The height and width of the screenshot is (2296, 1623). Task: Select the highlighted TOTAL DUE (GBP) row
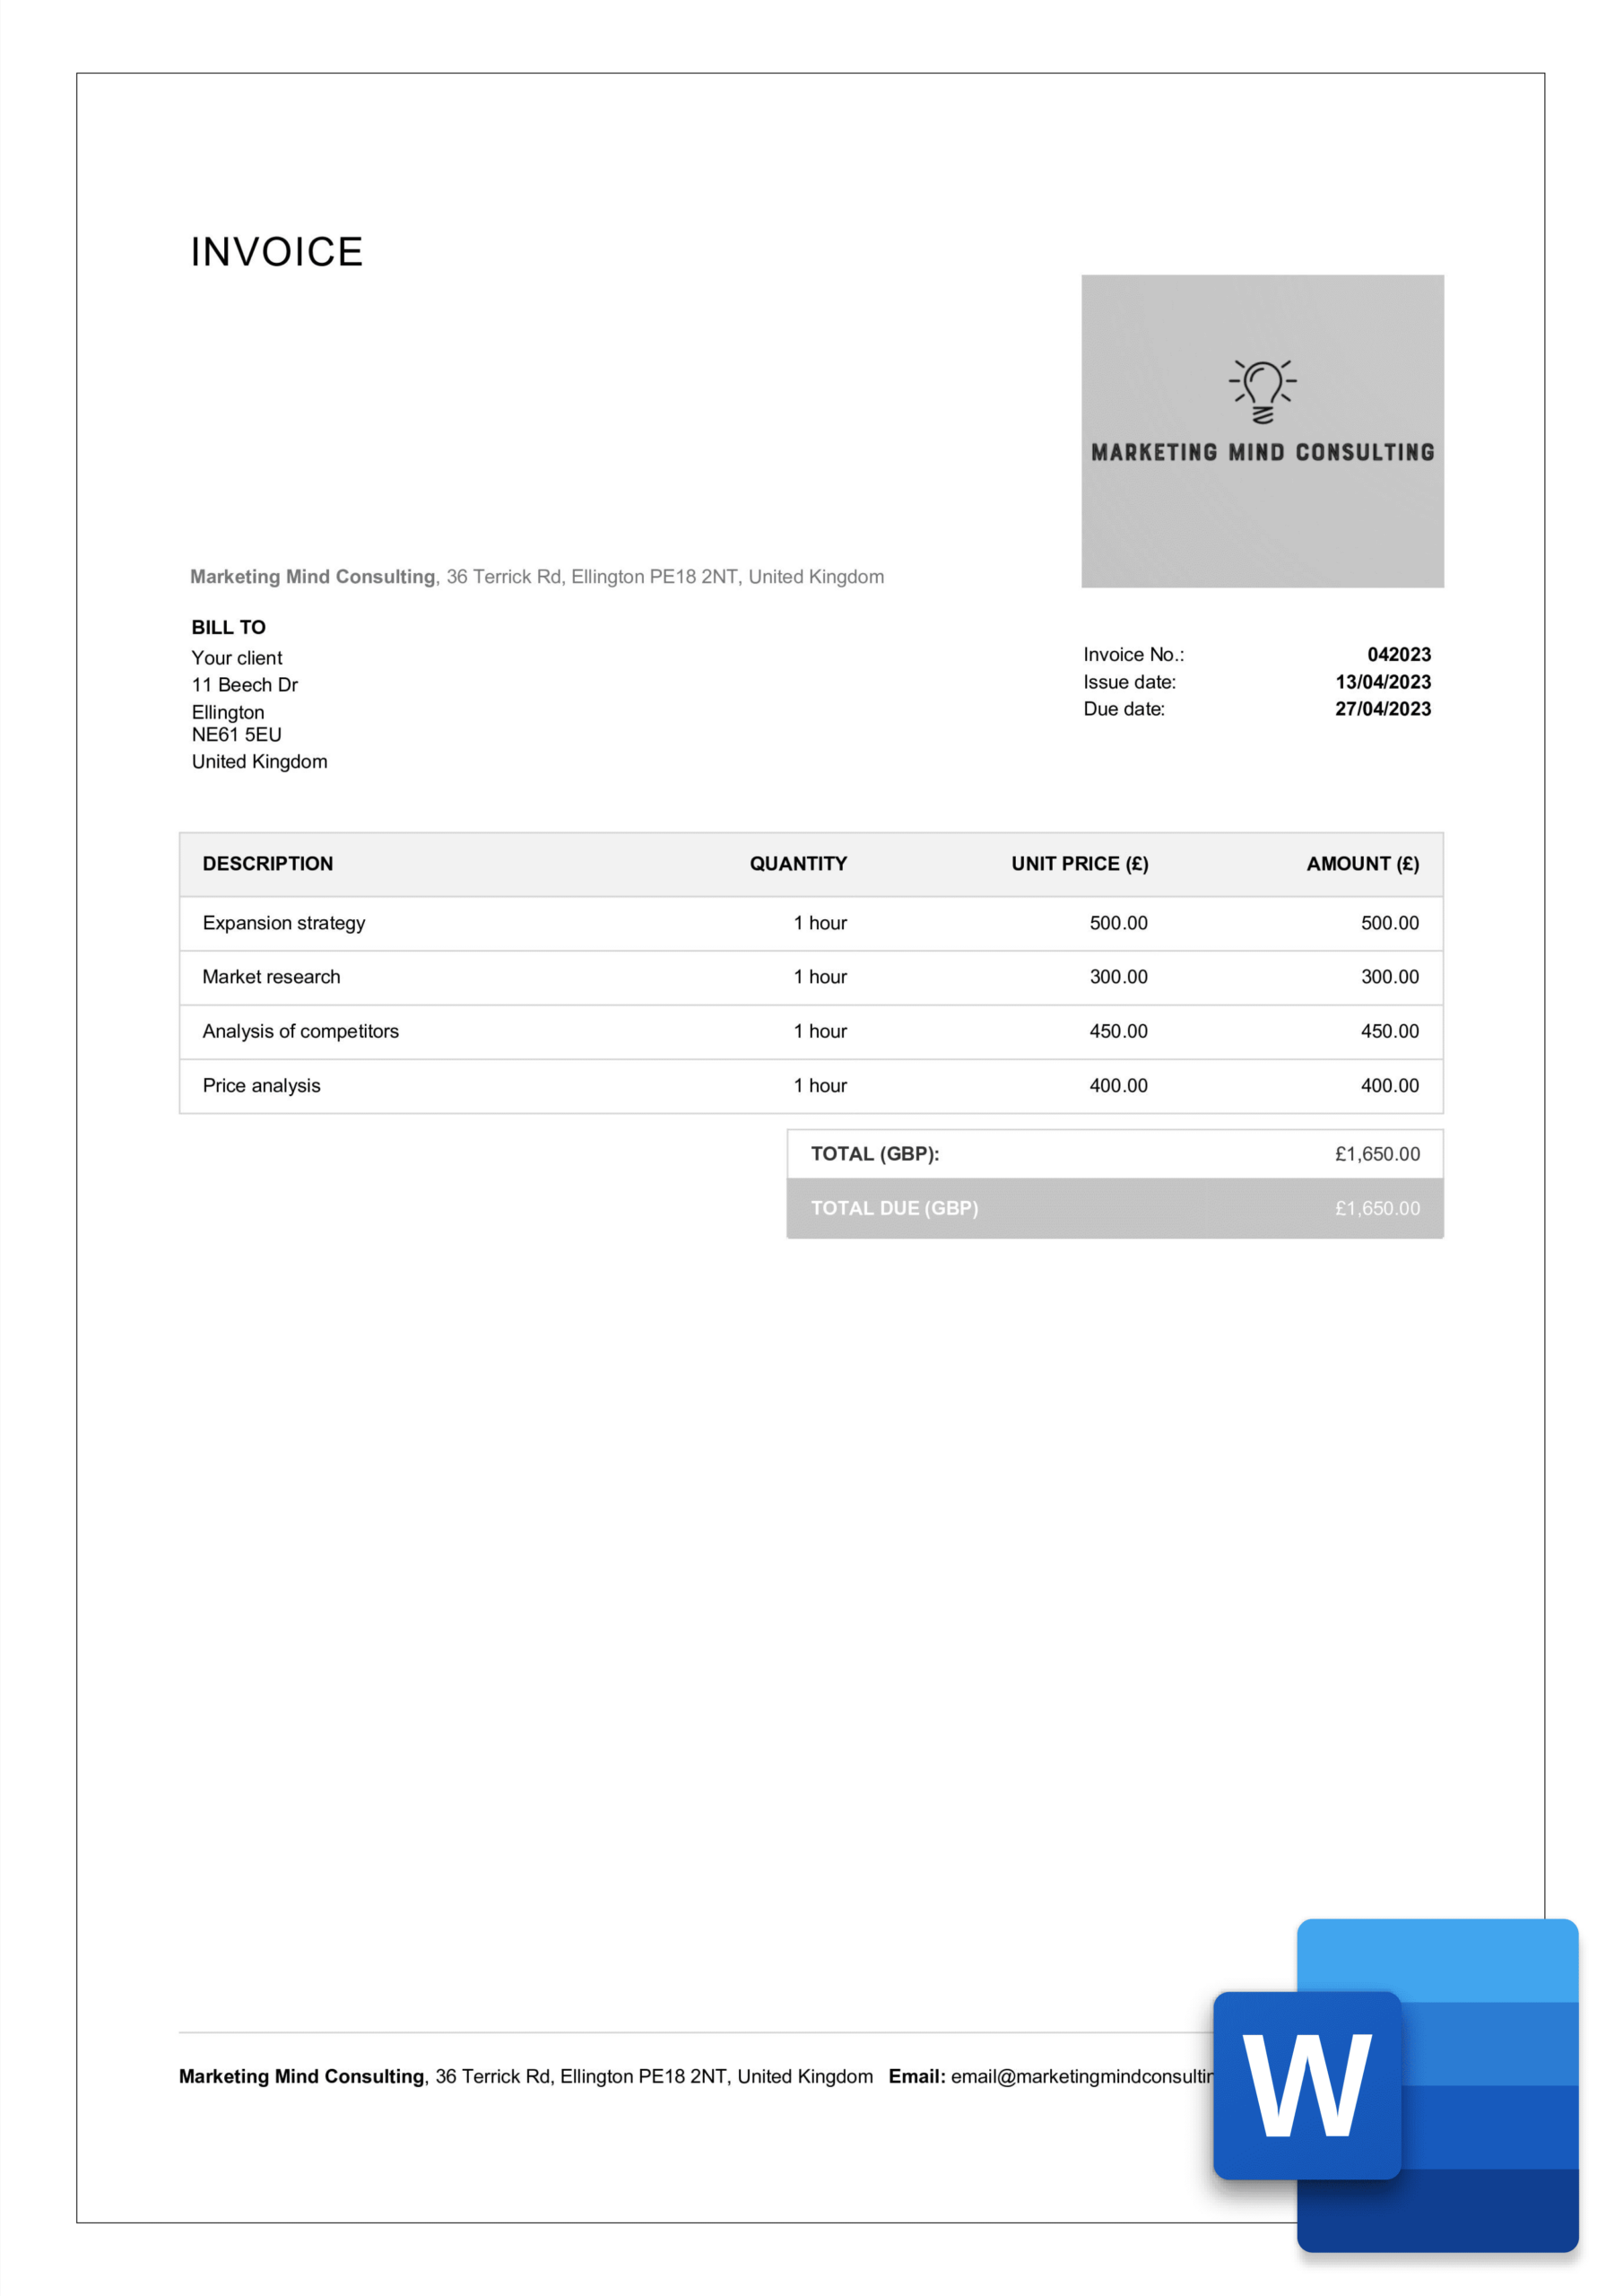(1115, 1208)
